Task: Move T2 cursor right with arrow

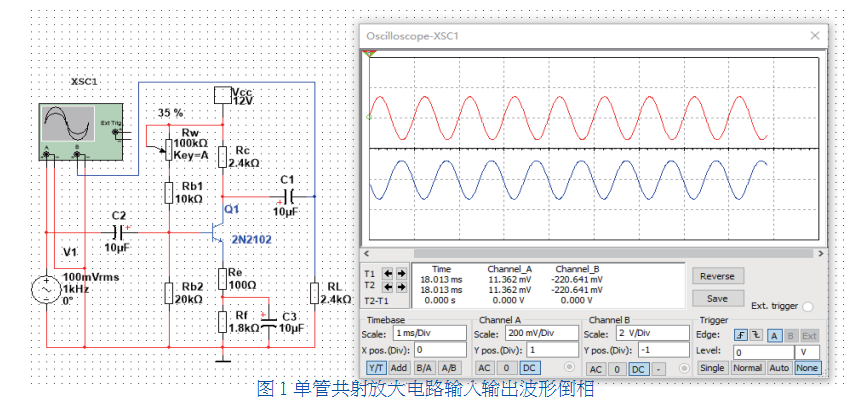Action: (402, 286)
